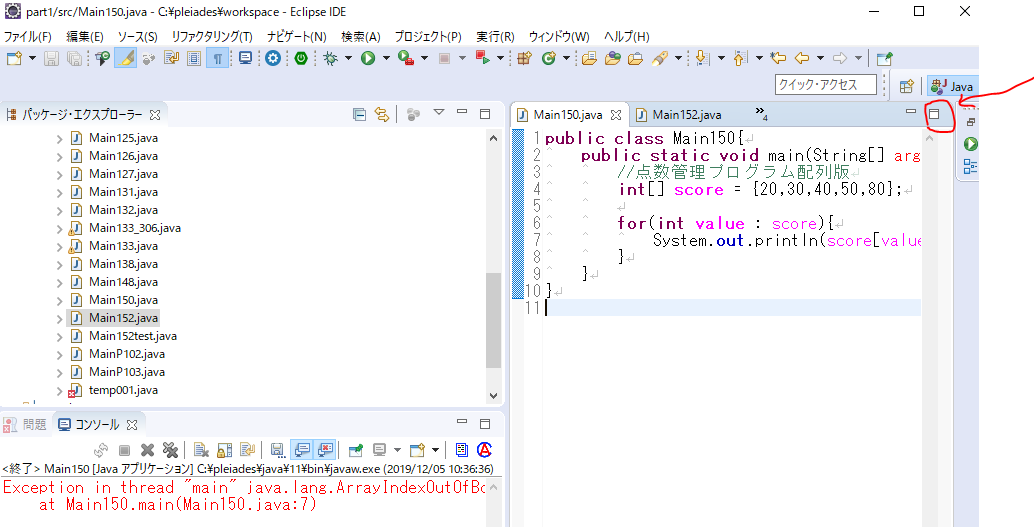Select the Java perspective button
This screenshot has height=527, width=1034.
[952, 86]
